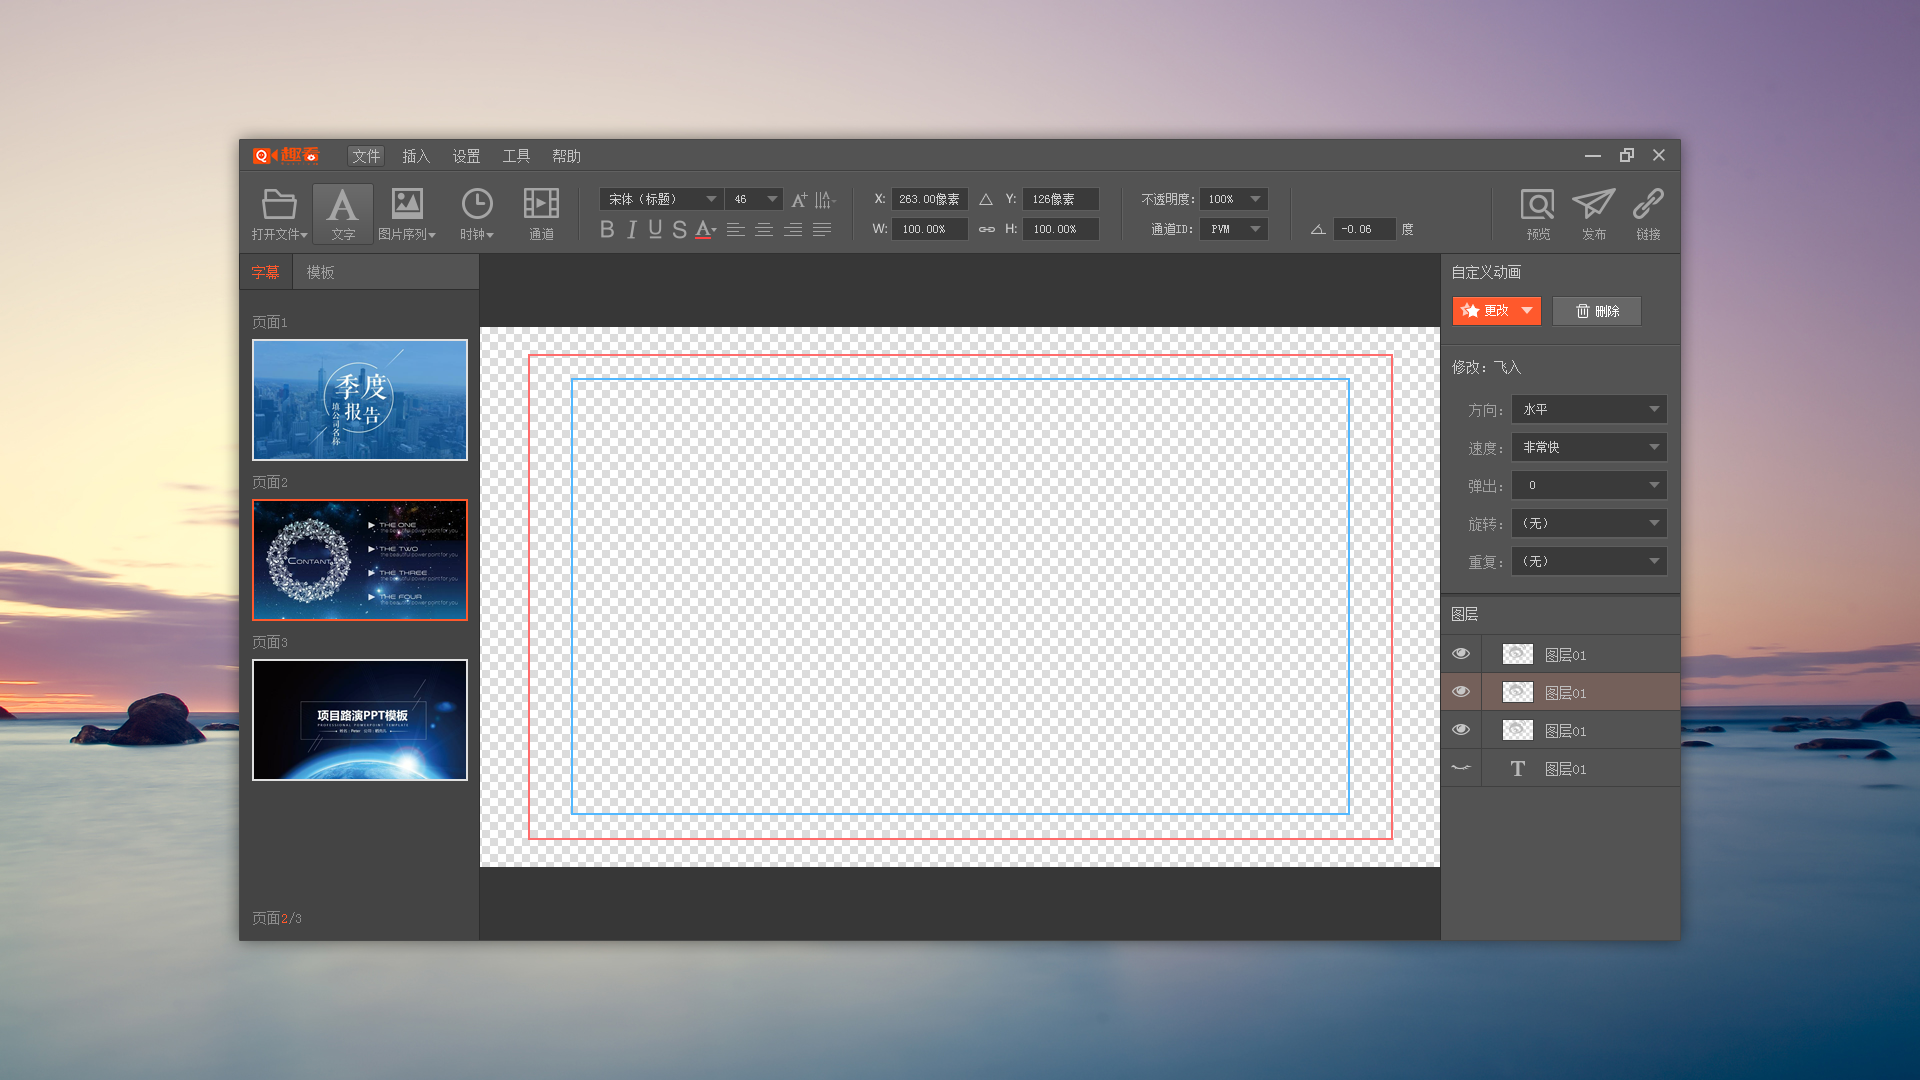The height and width of the screenshot is (1080, 1920).
Task: Click the 发布 publish icon
Action: 1594,214
